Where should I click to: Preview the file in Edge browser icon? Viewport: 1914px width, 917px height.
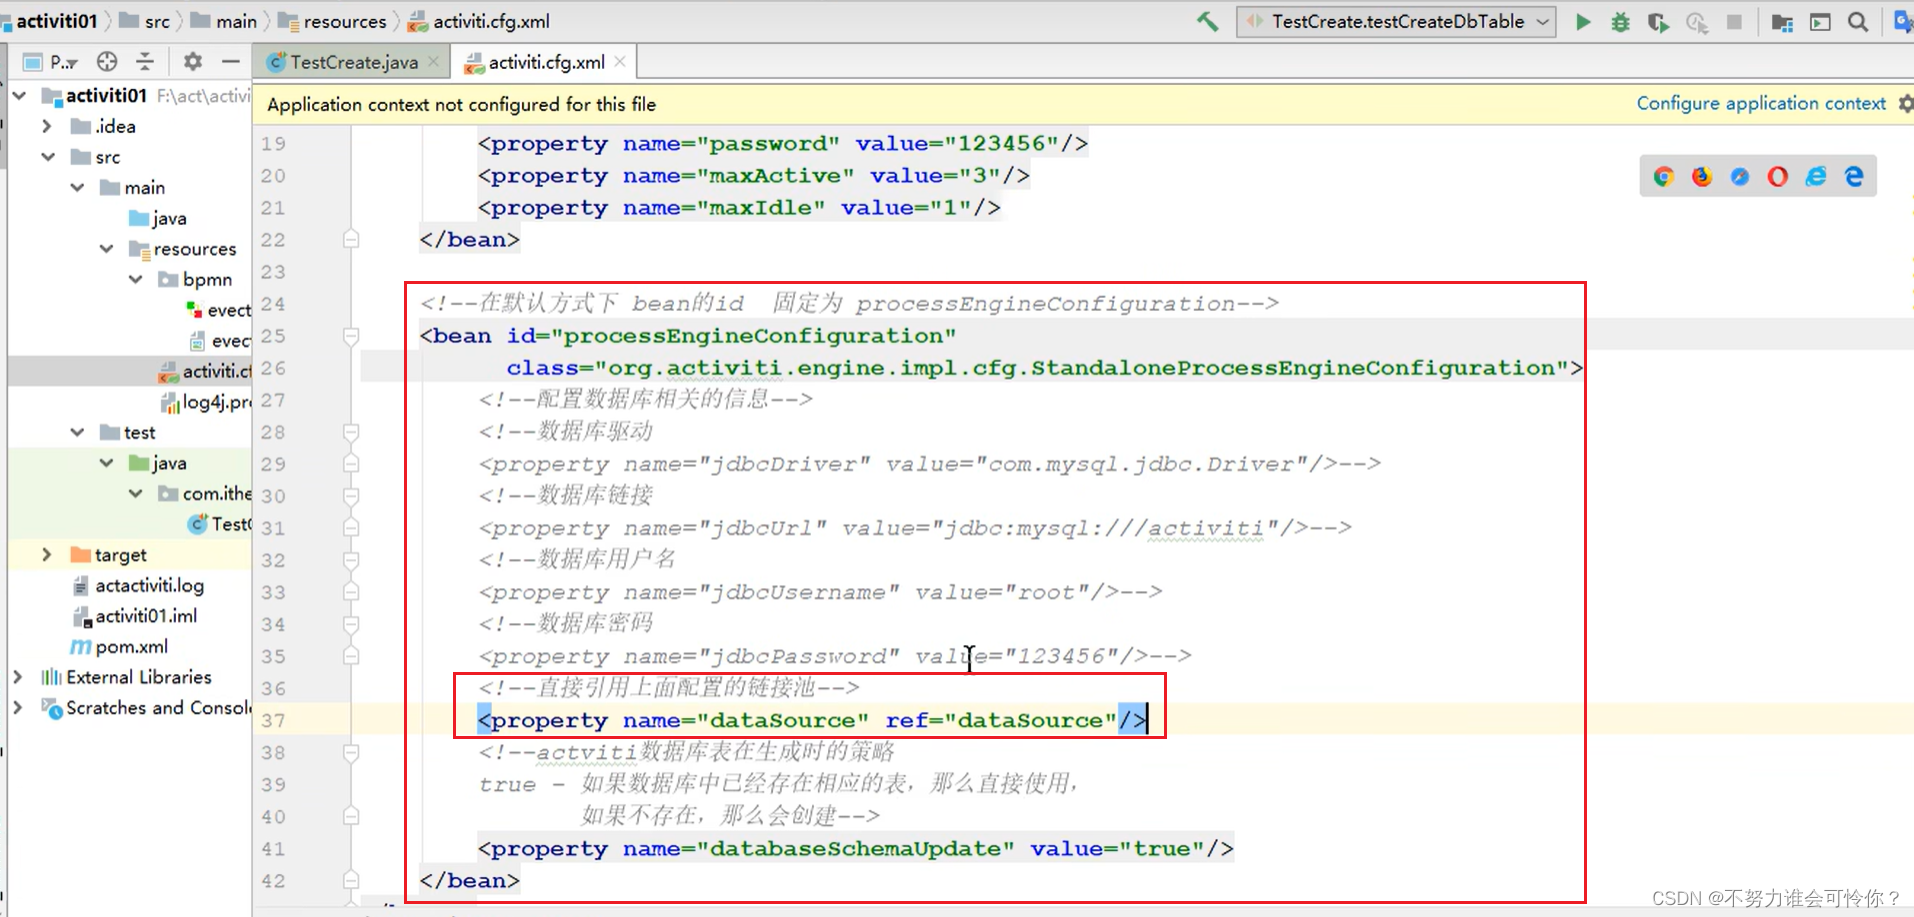coord(1855,175)
